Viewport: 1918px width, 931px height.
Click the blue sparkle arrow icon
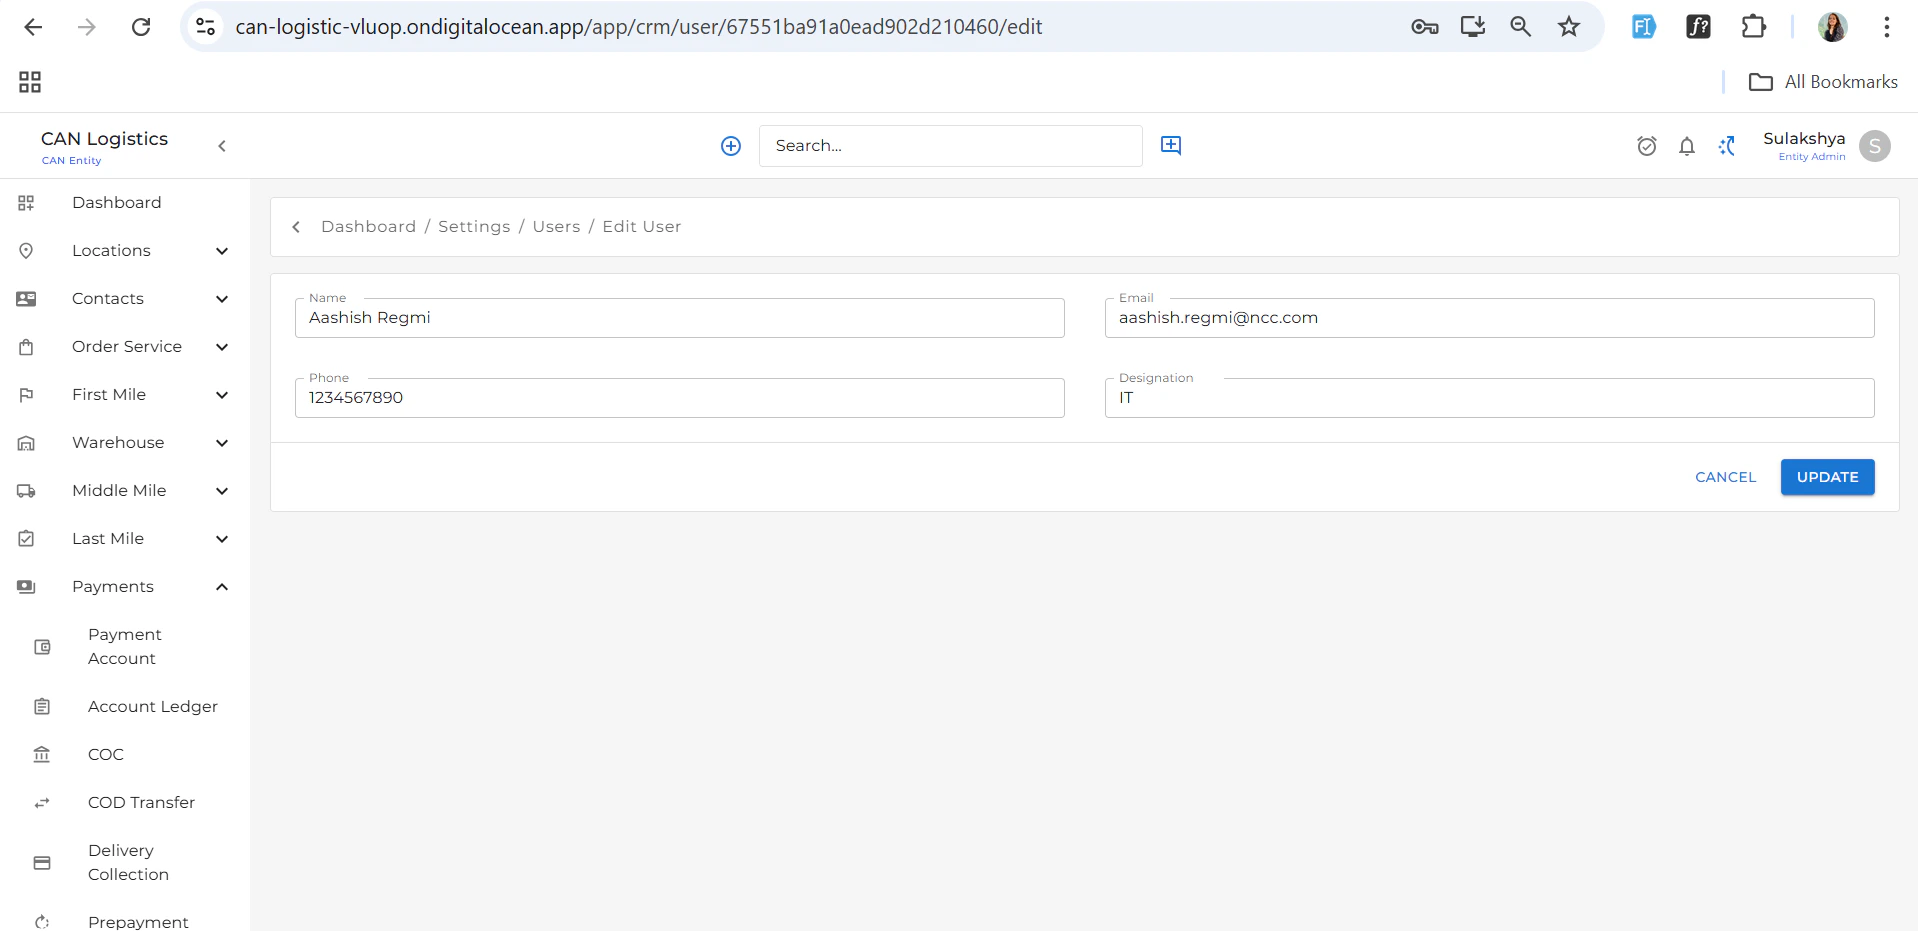point(1727,146)
